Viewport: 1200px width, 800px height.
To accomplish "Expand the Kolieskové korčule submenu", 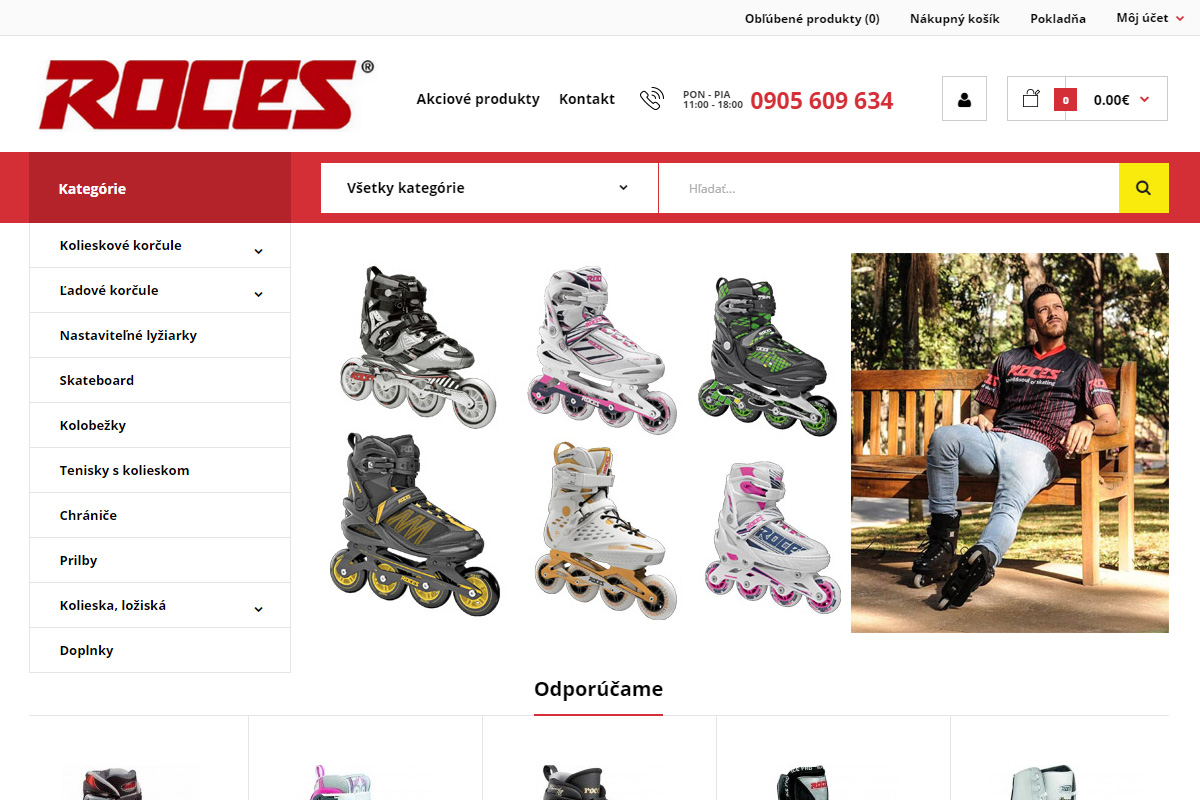I will 258,251.
